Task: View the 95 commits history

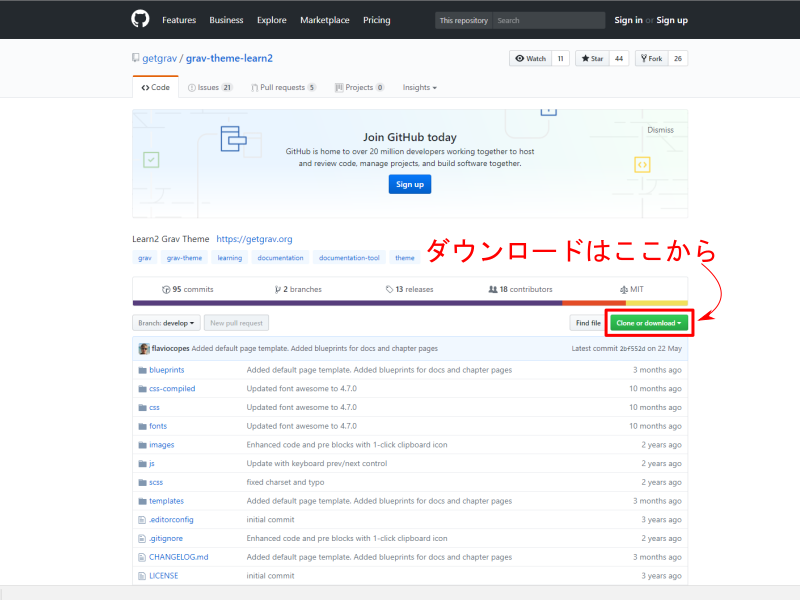Action: [188, 289]
